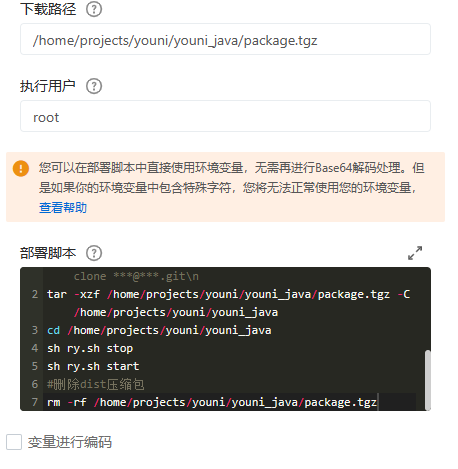Click the 变量进行编码 label text
Screen dimensions: 458x469
pyautogui.click(x=70, y=442)
